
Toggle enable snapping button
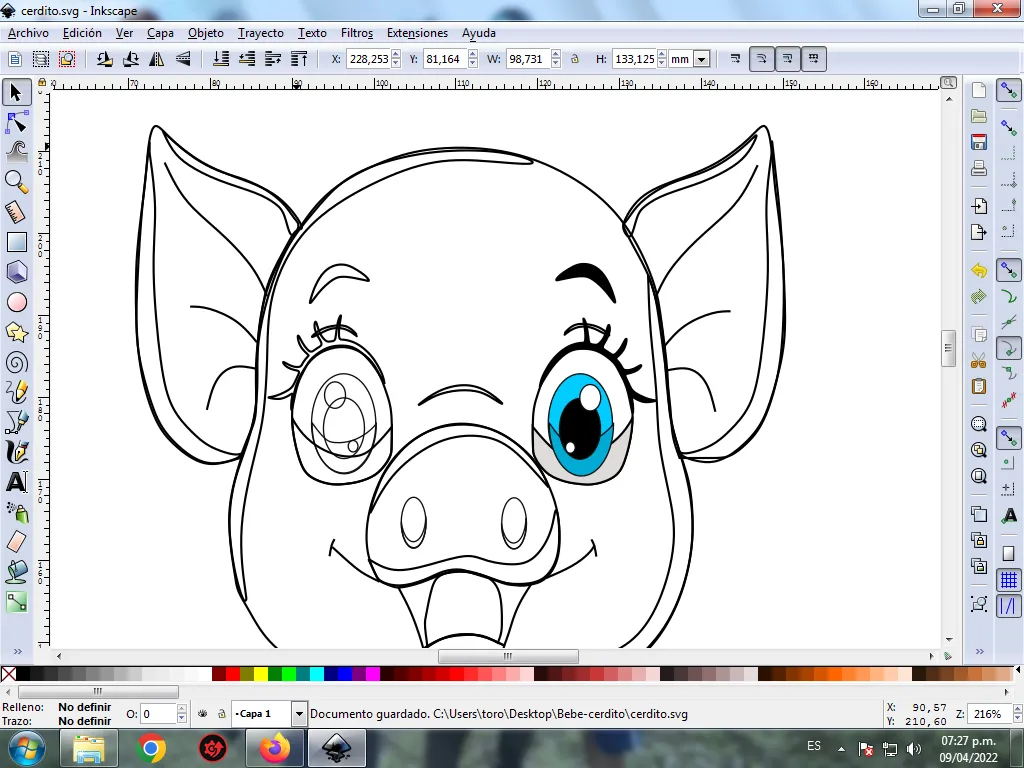tap(1009, 91)
